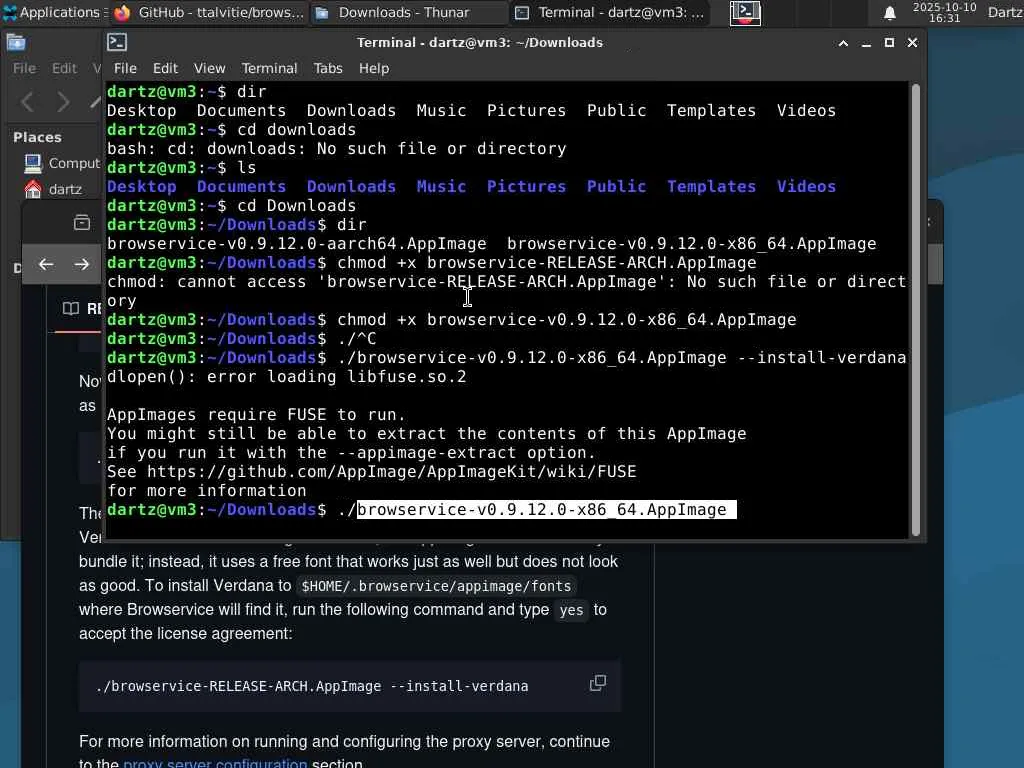Click browser forward arrow in Firefox

tap(82, 264)
